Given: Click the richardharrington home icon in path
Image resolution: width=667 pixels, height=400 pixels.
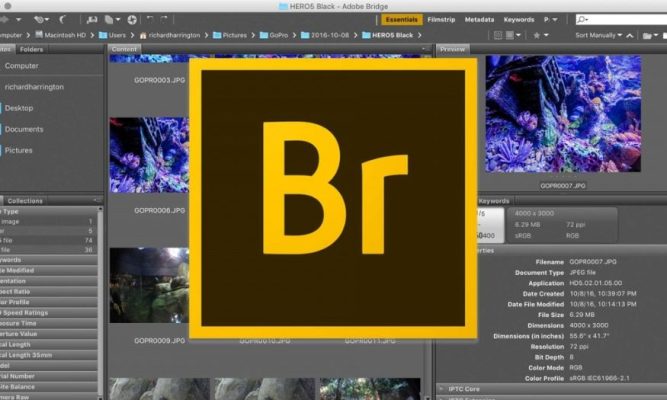Looking at the screenshot, I should [x=144, y=35].
